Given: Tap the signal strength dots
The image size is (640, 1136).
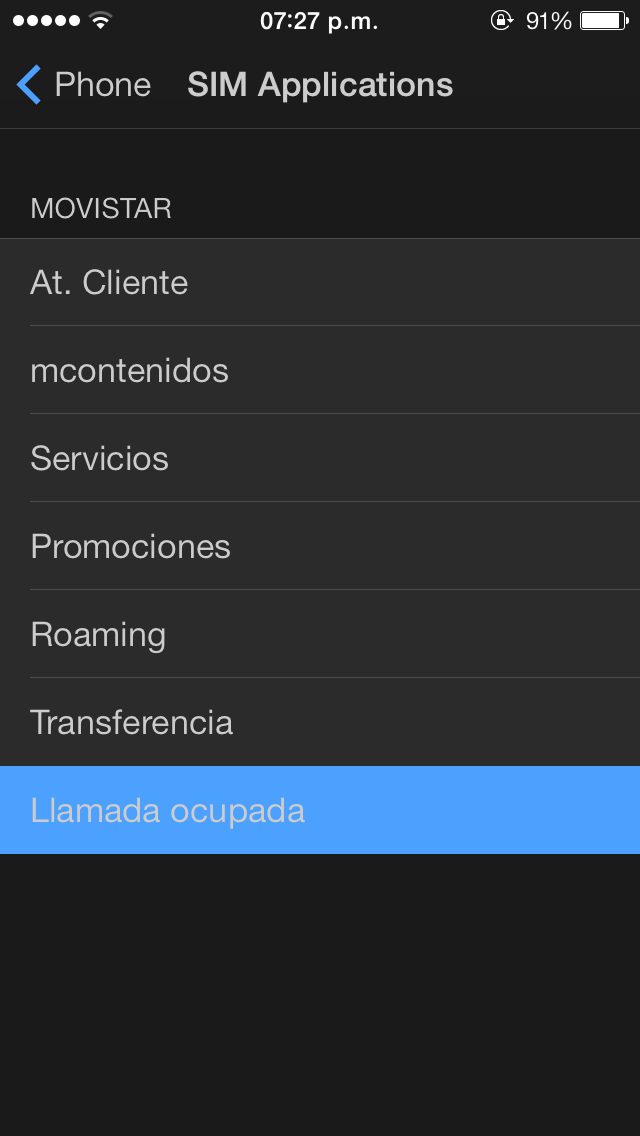Looking at the screenshot, I should click(x=45, y=21).
